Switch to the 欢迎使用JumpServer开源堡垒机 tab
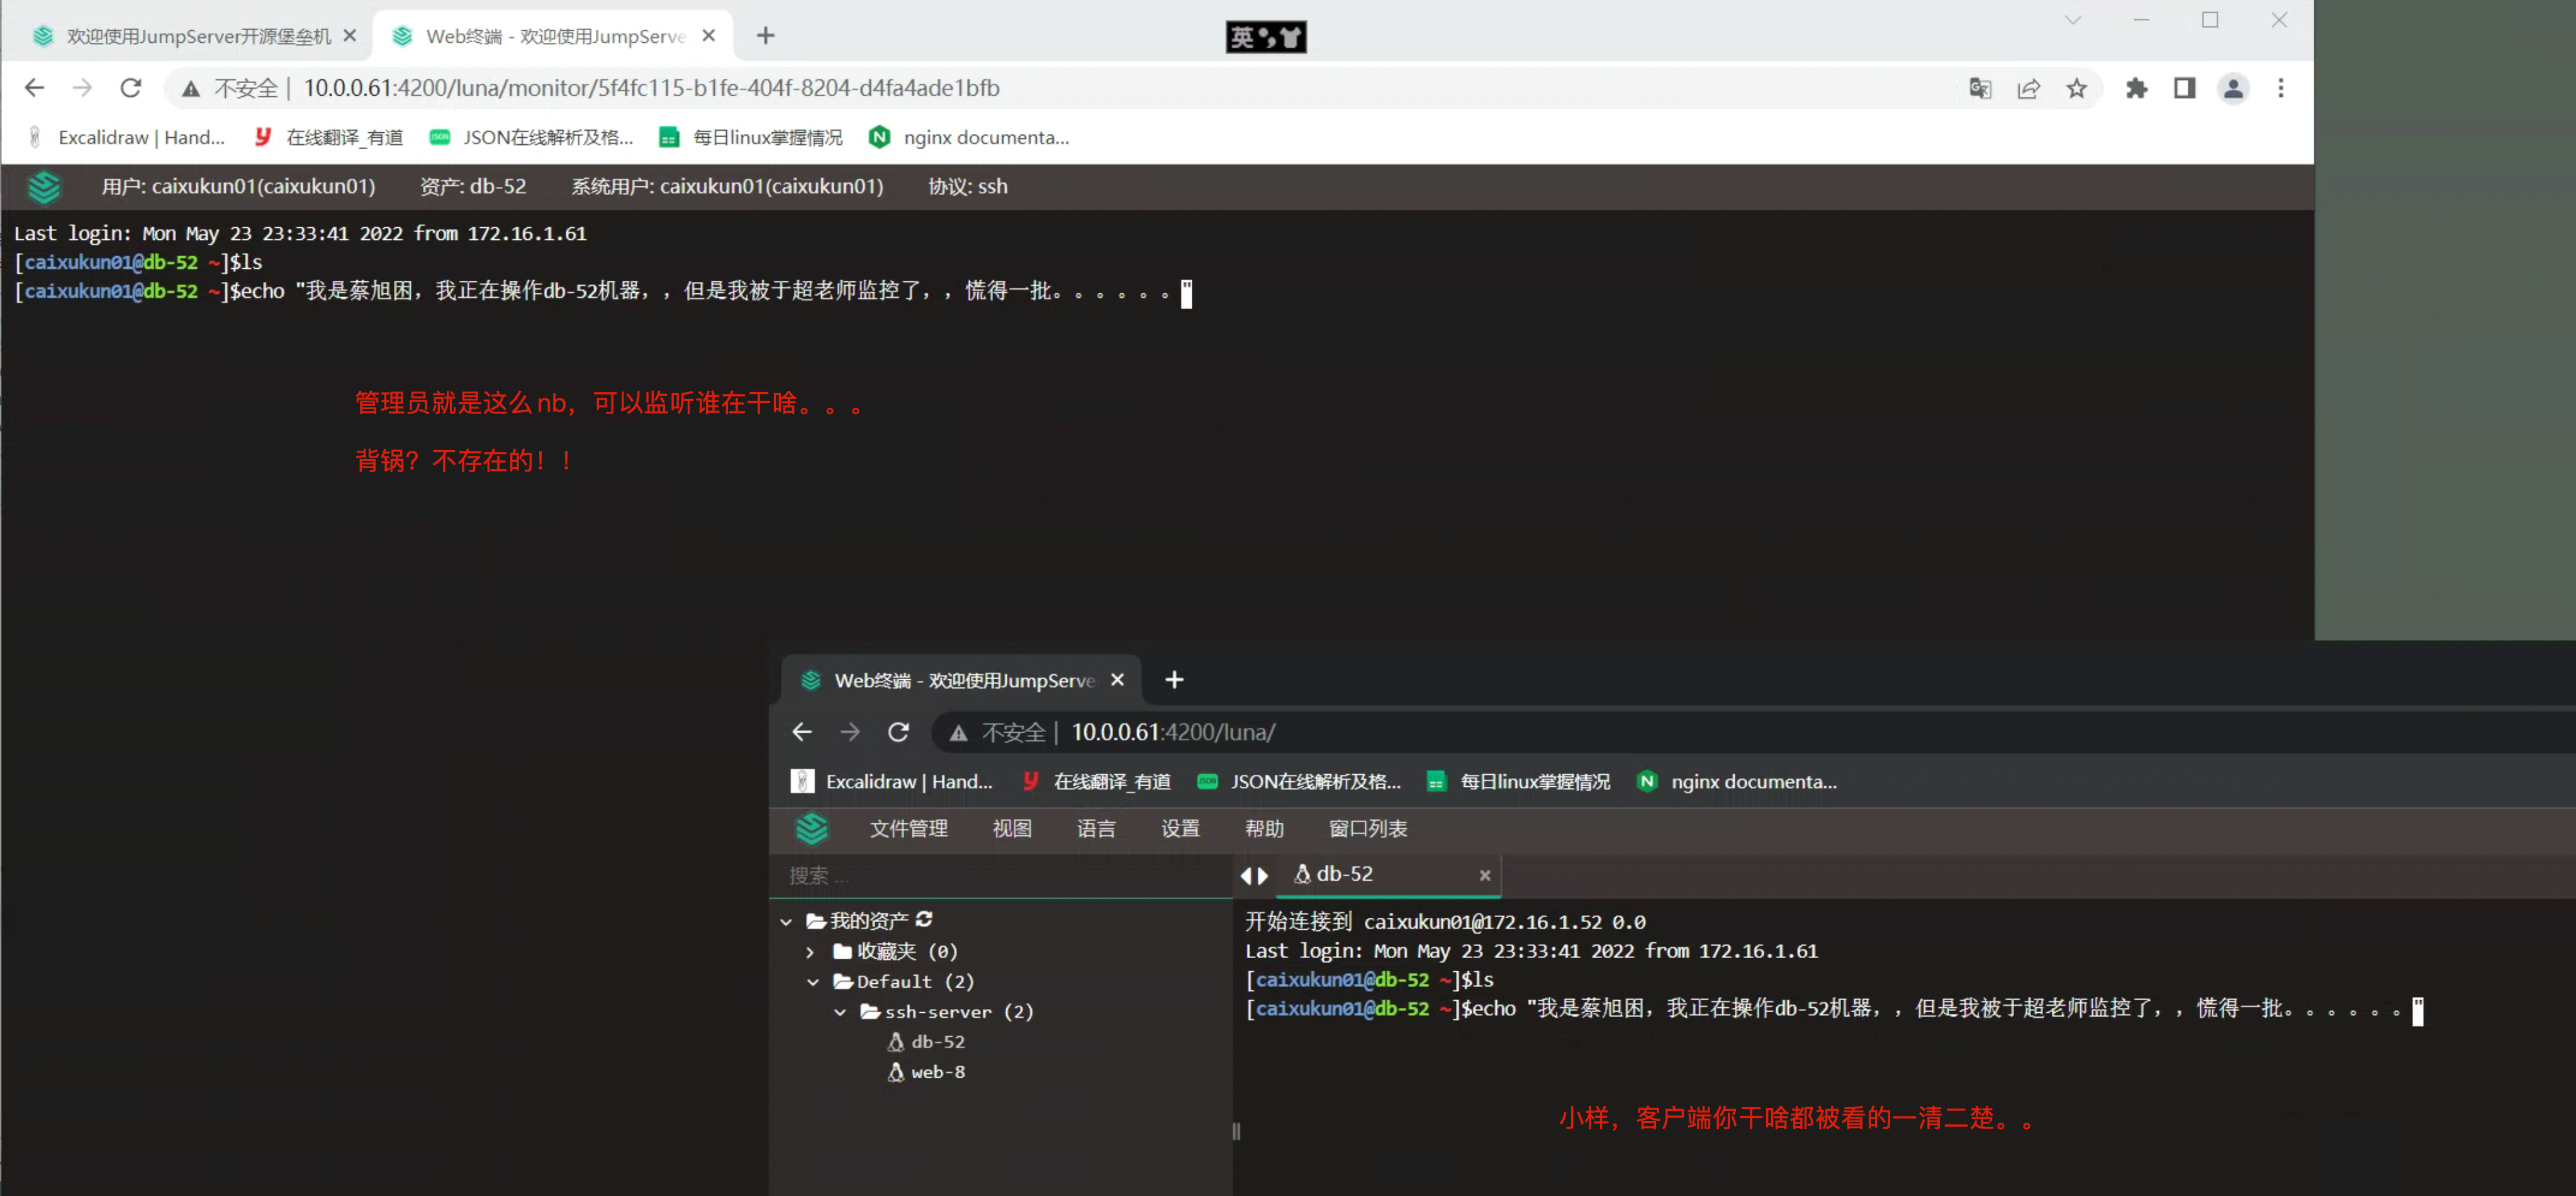The height and width of the screenshot is (1196, 2576). click(185, 35)
